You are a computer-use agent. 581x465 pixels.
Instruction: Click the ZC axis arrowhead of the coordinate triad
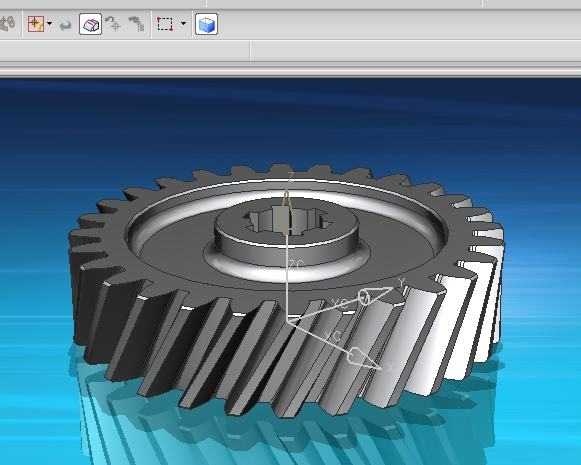pos(287,210)
